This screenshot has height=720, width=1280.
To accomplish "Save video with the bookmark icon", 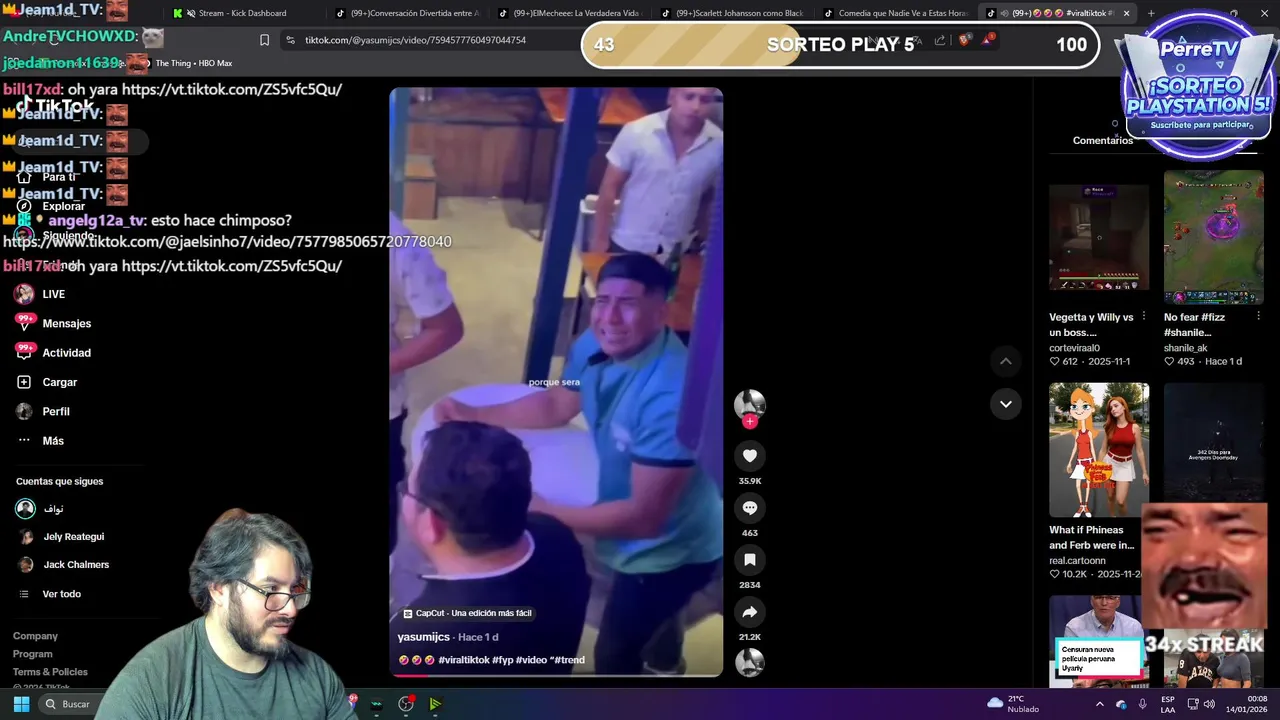I will [750, 560].
